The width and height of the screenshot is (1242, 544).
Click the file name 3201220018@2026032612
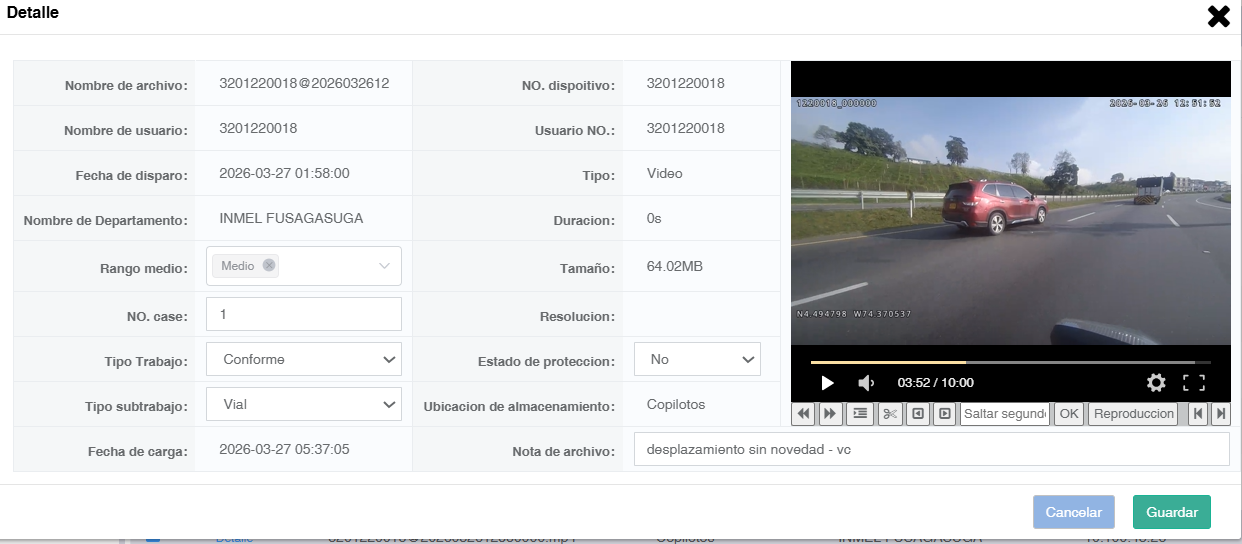pyautogui.click(x=304, y=83)
